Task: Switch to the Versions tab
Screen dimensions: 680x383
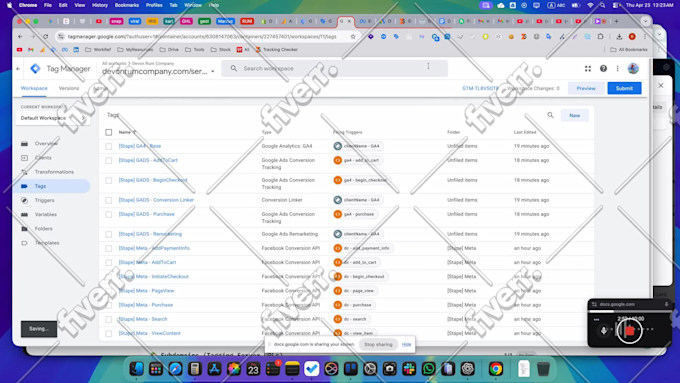Action: [x=69, y=88]
